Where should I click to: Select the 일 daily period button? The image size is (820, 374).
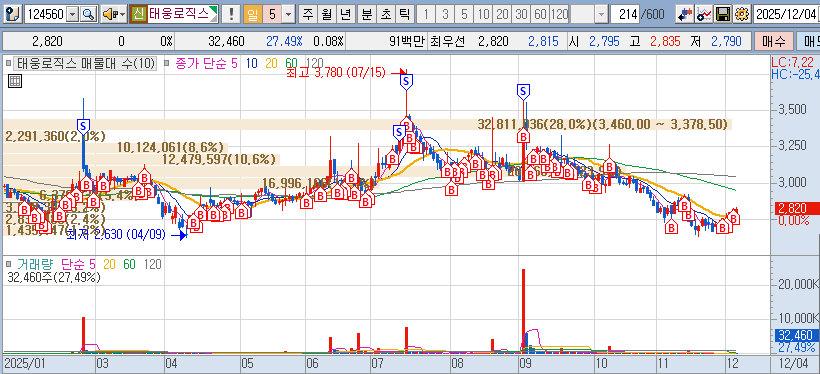pos(252,14)
